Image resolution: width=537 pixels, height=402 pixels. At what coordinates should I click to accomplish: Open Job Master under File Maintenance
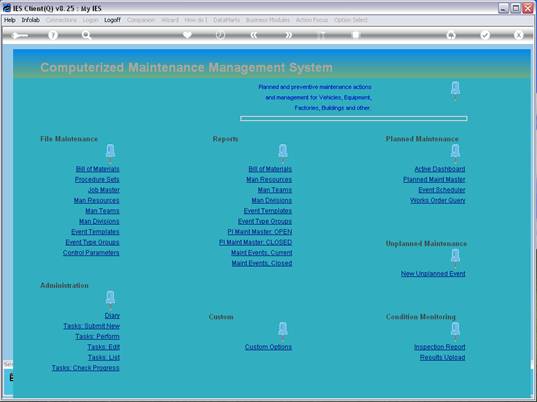click(104, 190)
